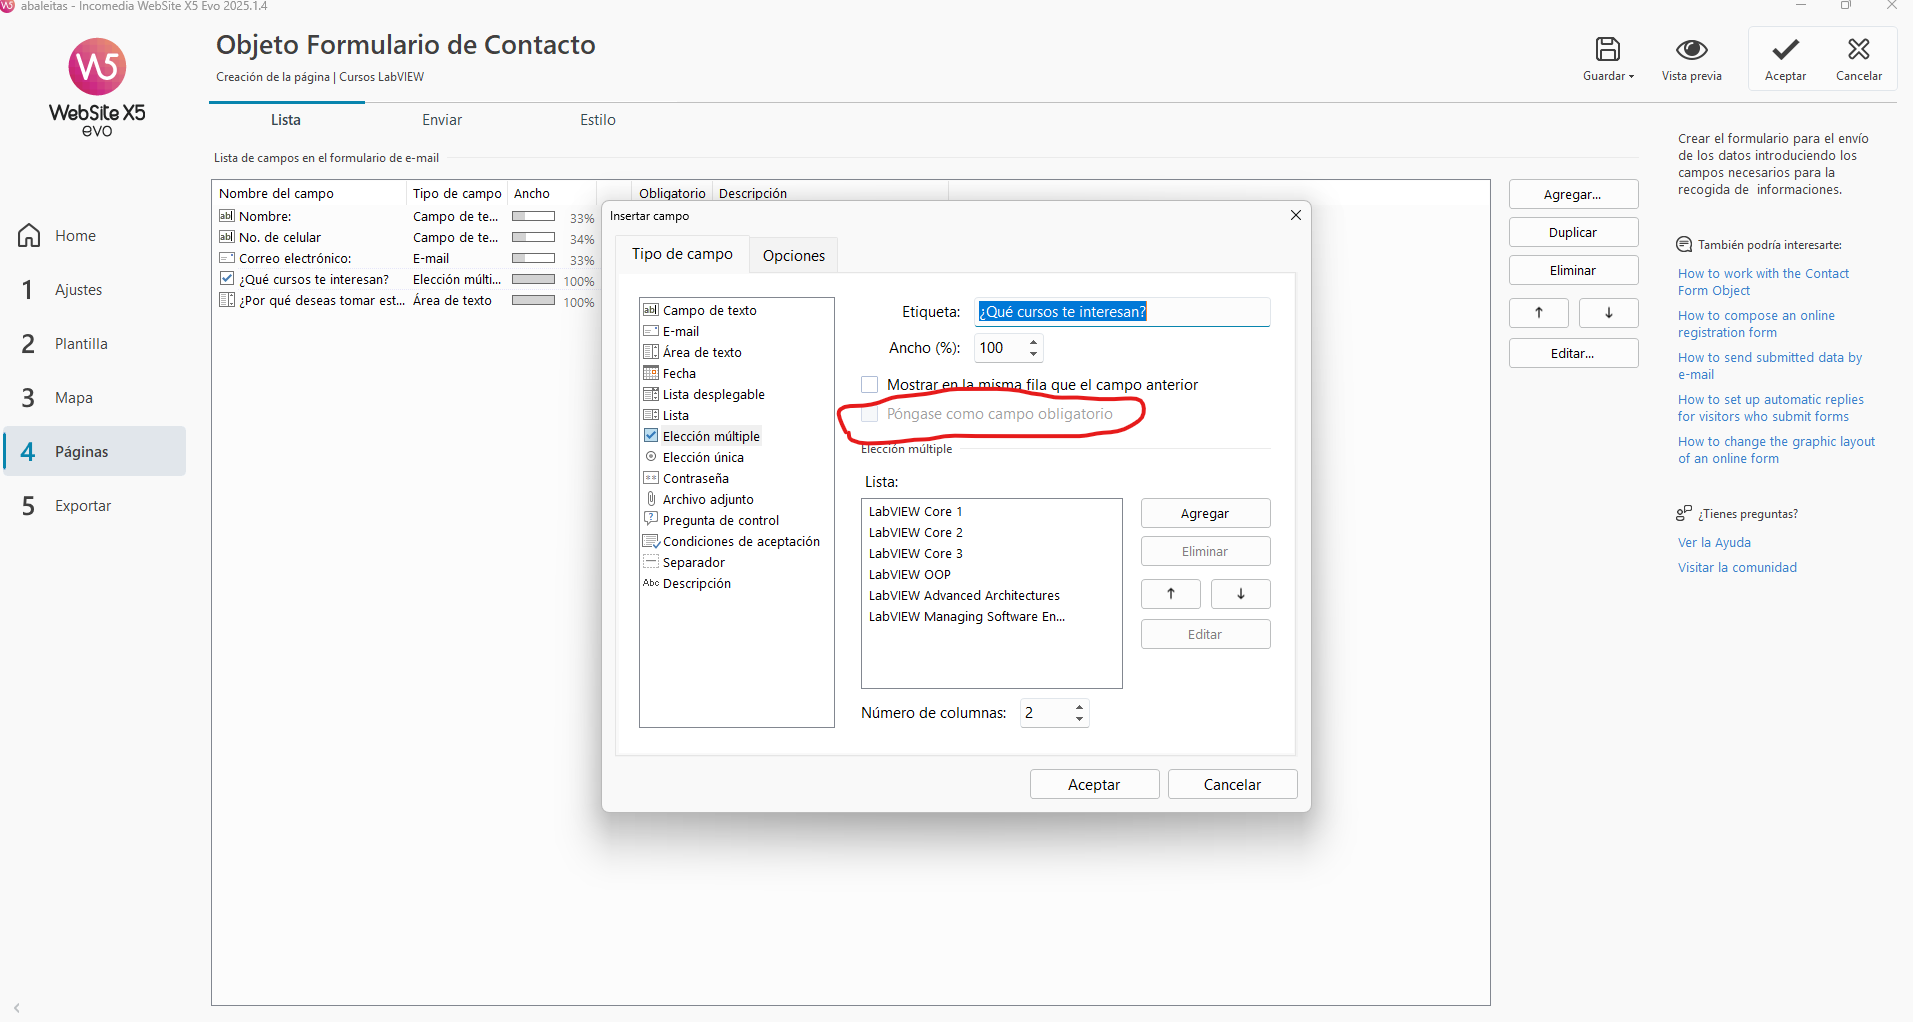The width and height of the screenshot is (1913, 1022).
Task: Select the Elección única field type
Action: pos(703,457)
